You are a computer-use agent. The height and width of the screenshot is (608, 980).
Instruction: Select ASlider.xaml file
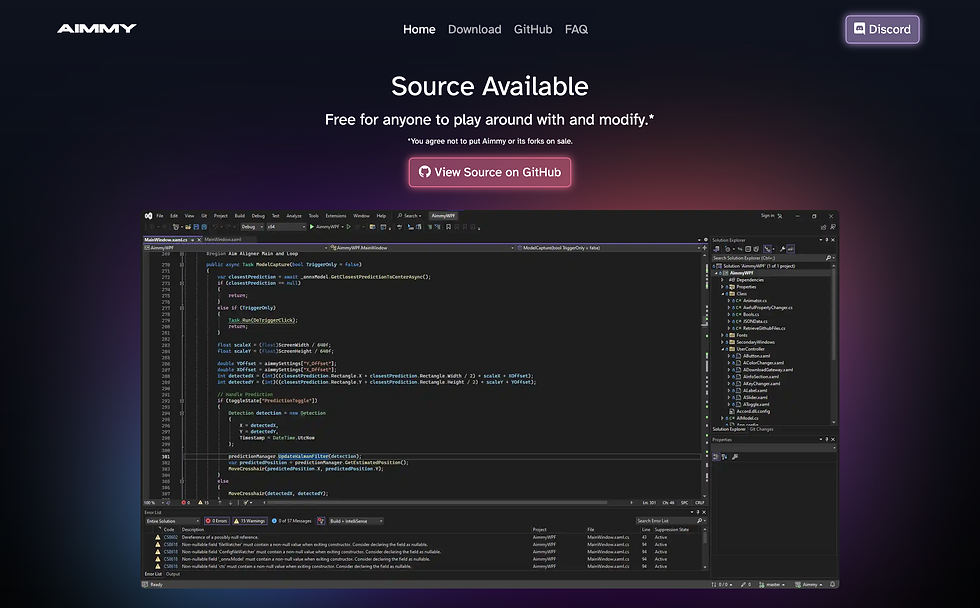point(755,397)
